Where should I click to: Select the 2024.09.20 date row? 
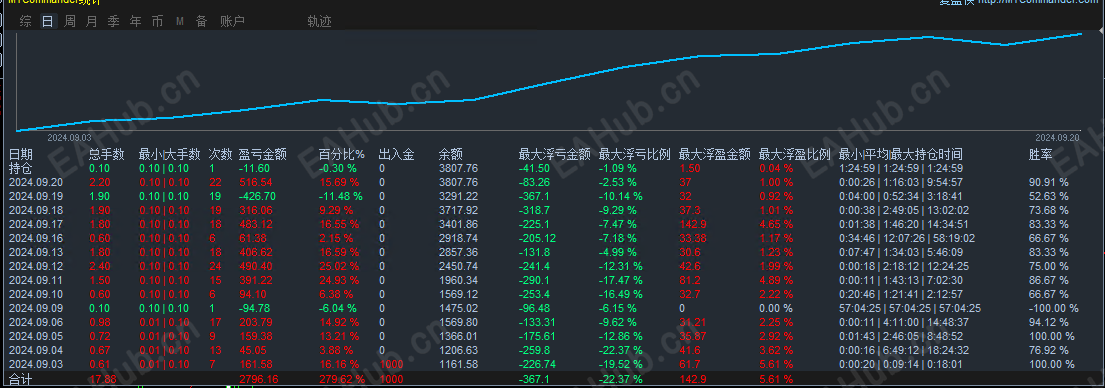(x=35, y=182)
